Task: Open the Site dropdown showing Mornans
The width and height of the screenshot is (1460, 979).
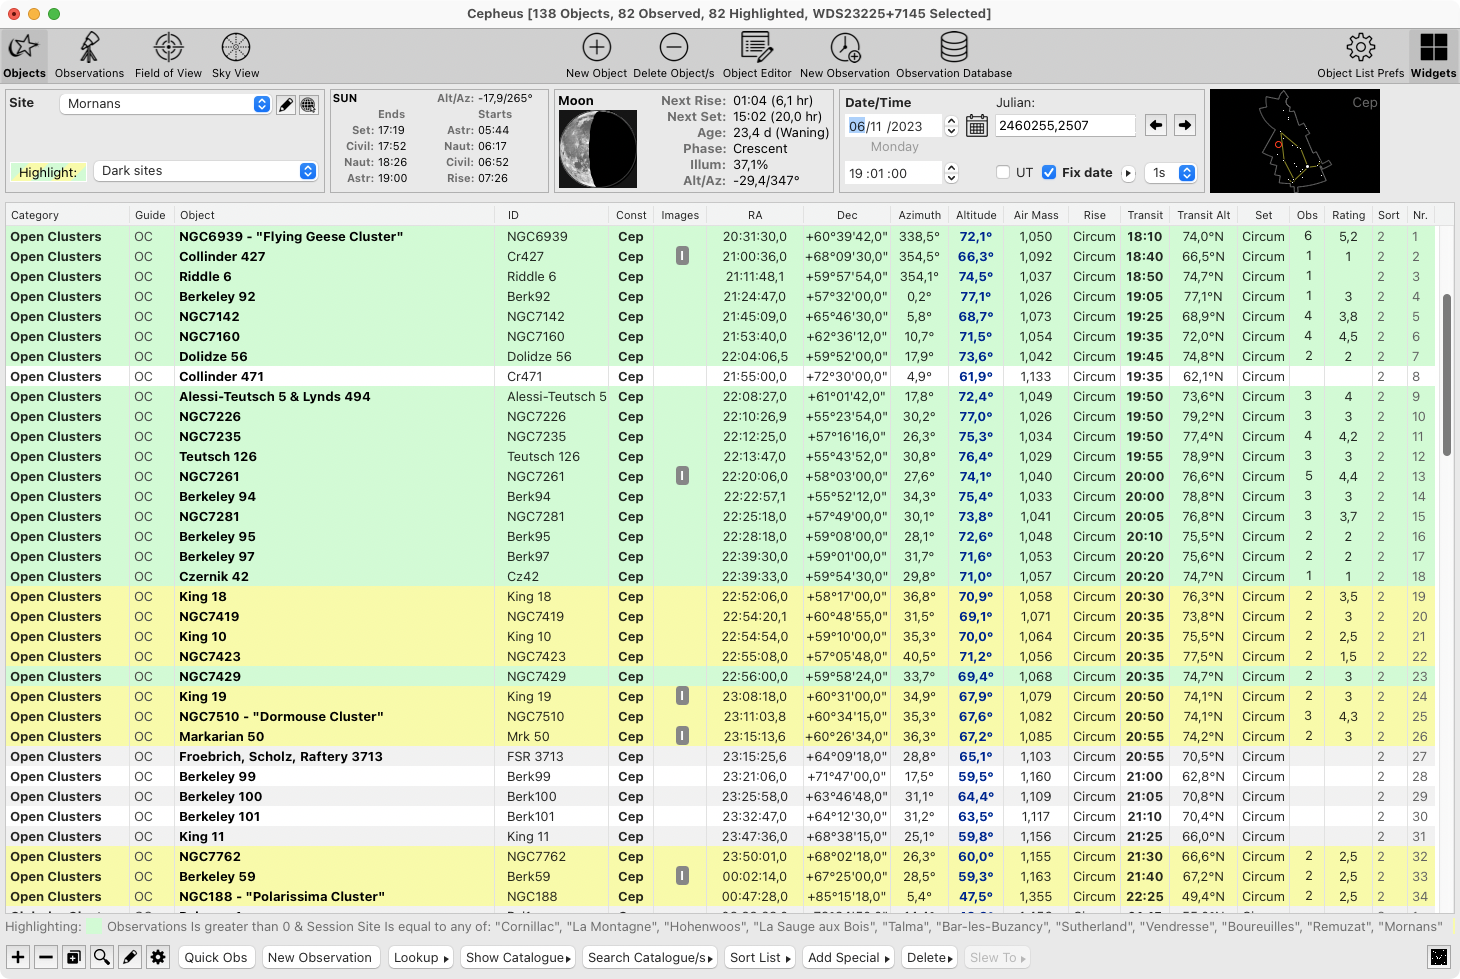Action: (165, 104)
